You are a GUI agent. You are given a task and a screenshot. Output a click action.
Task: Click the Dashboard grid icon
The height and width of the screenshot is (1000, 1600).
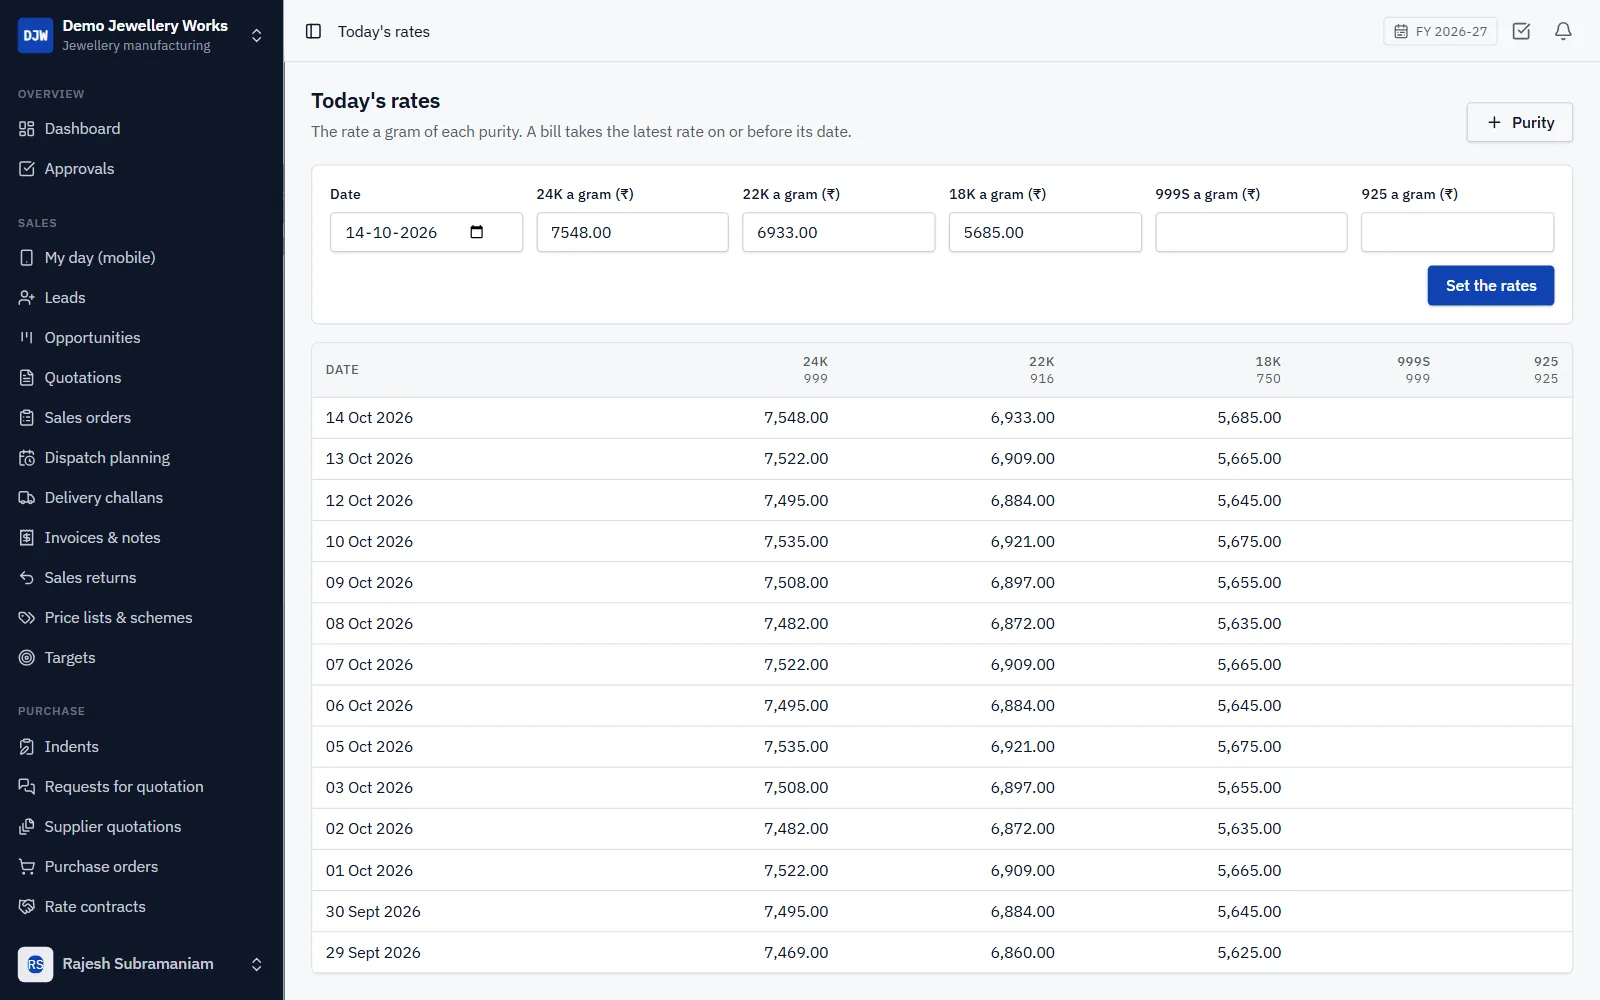[27, 129]
